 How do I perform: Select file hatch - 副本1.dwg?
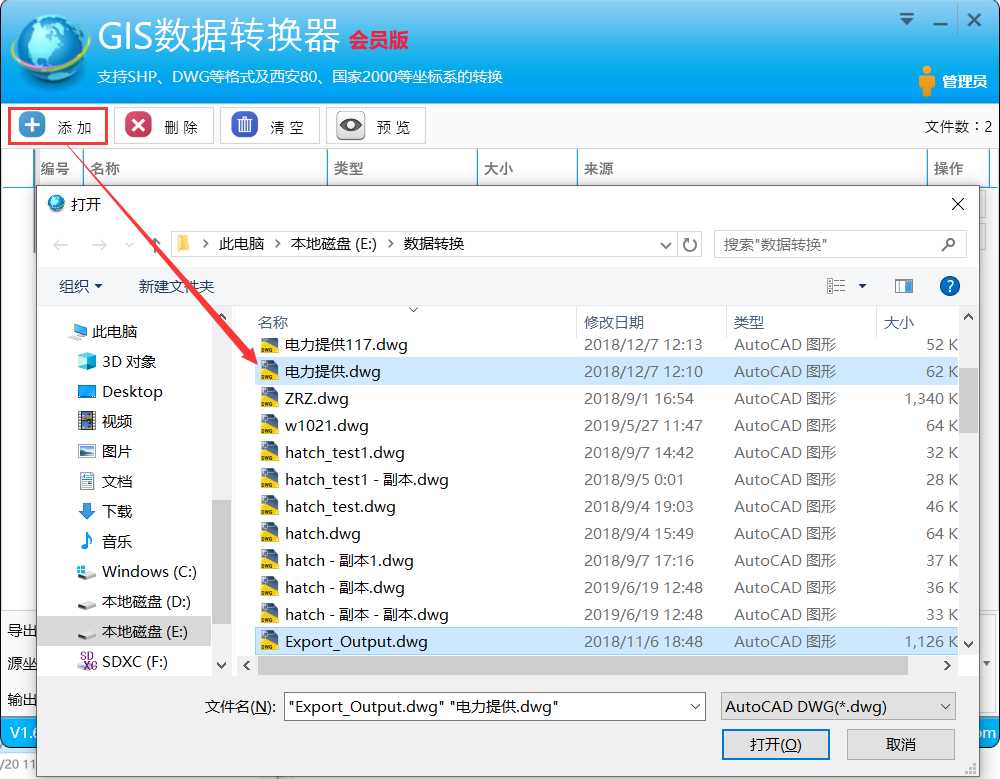pyautogui.click(x=606, y=561)
